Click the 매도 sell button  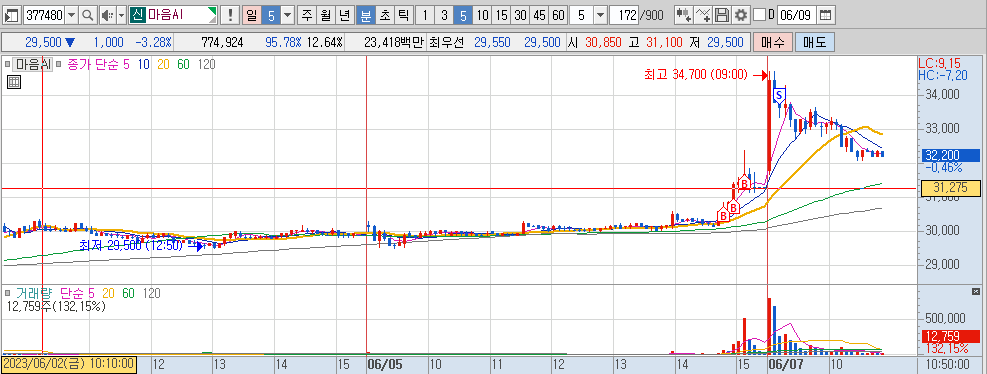click(815, 43)
